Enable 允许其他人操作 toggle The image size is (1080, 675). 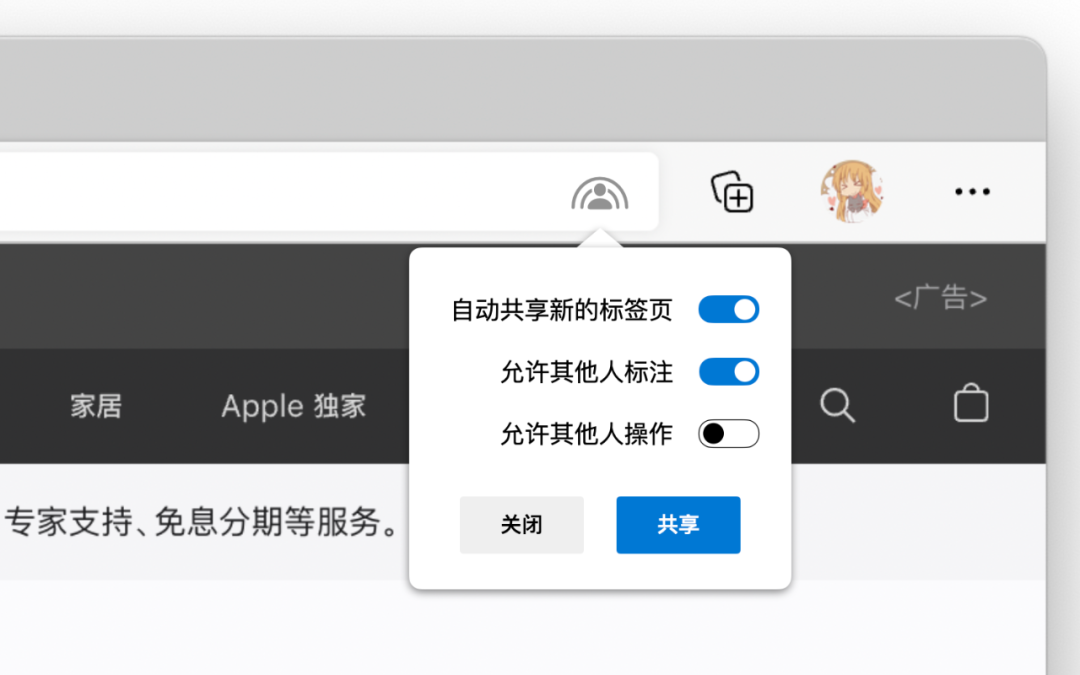click(x=729, y=434)
